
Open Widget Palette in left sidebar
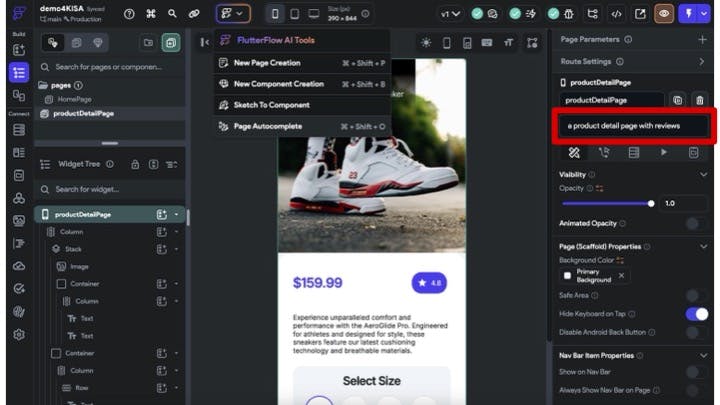tap(19, 50)
